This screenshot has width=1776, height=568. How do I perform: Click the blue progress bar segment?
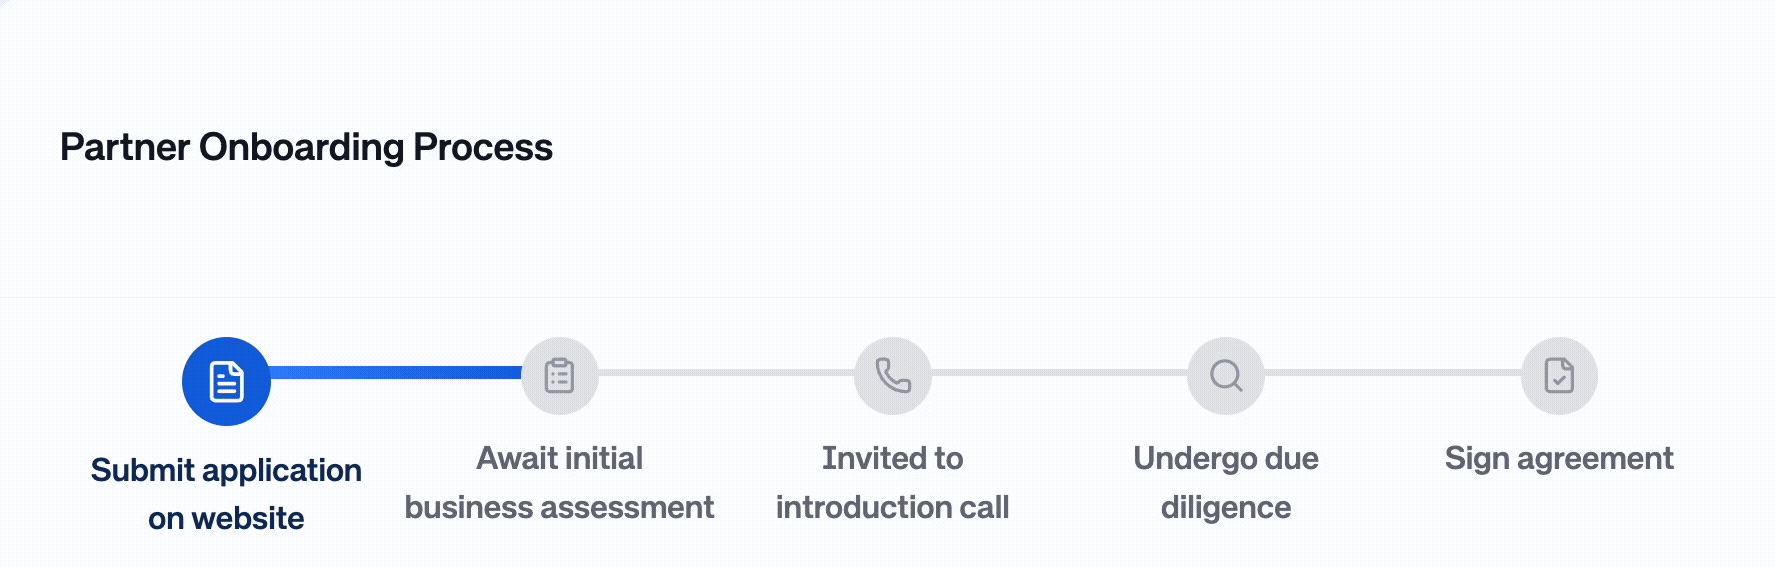(396, 373)
